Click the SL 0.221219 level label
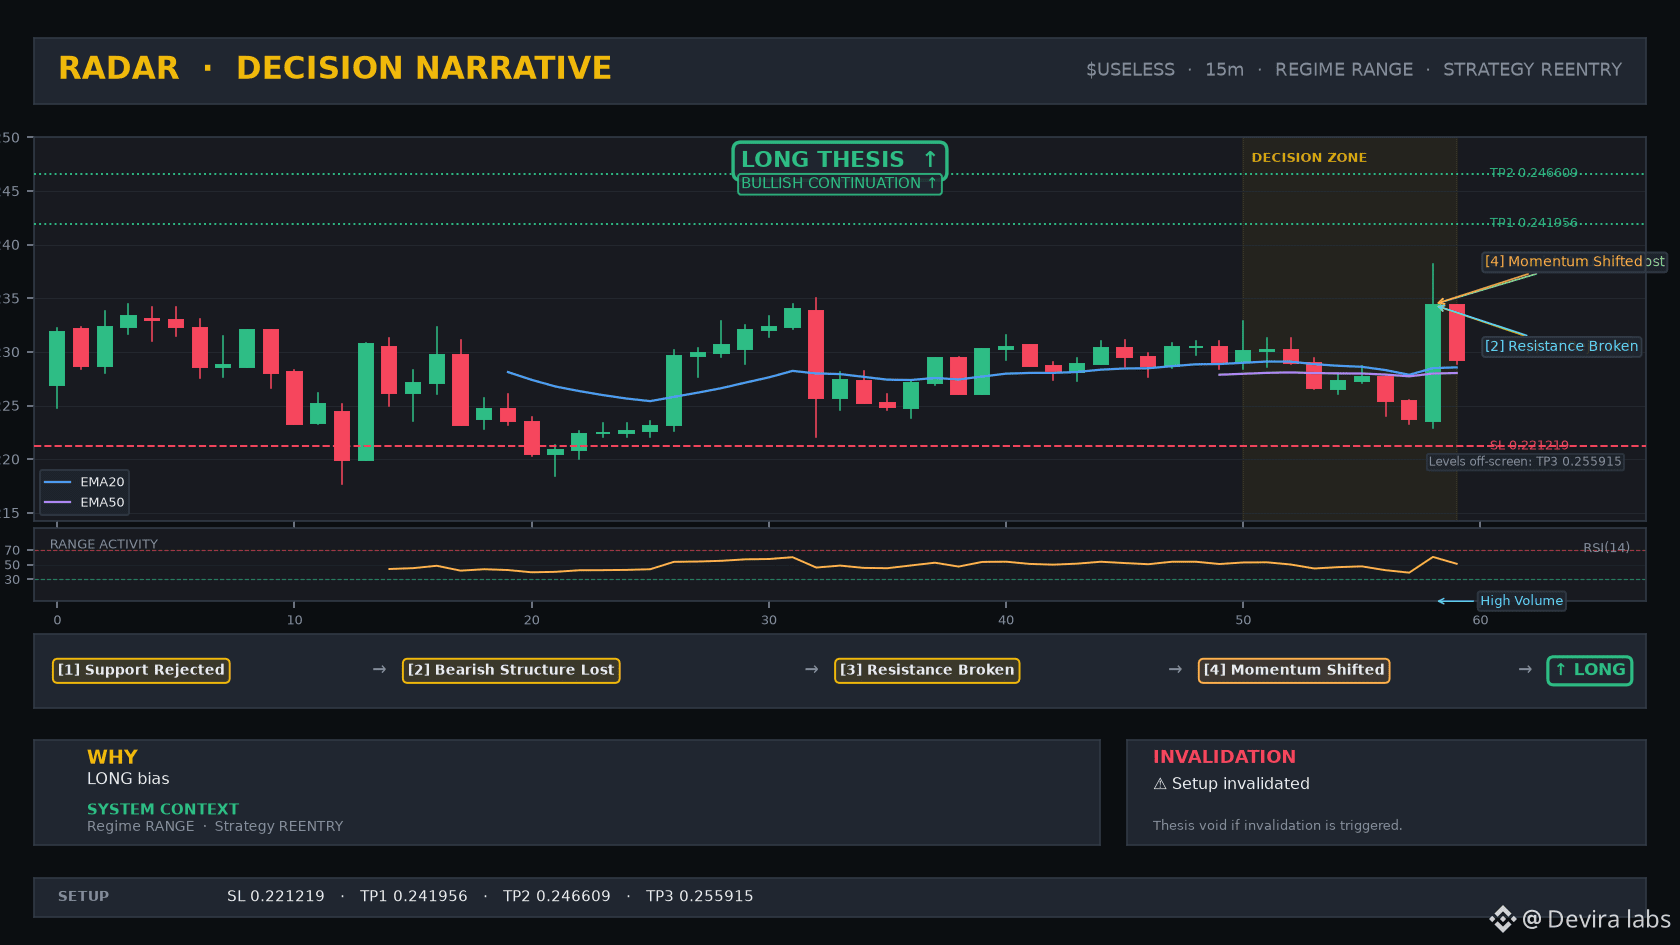The width and height of the screenshot is (1680, 945). click(1529, 445)
